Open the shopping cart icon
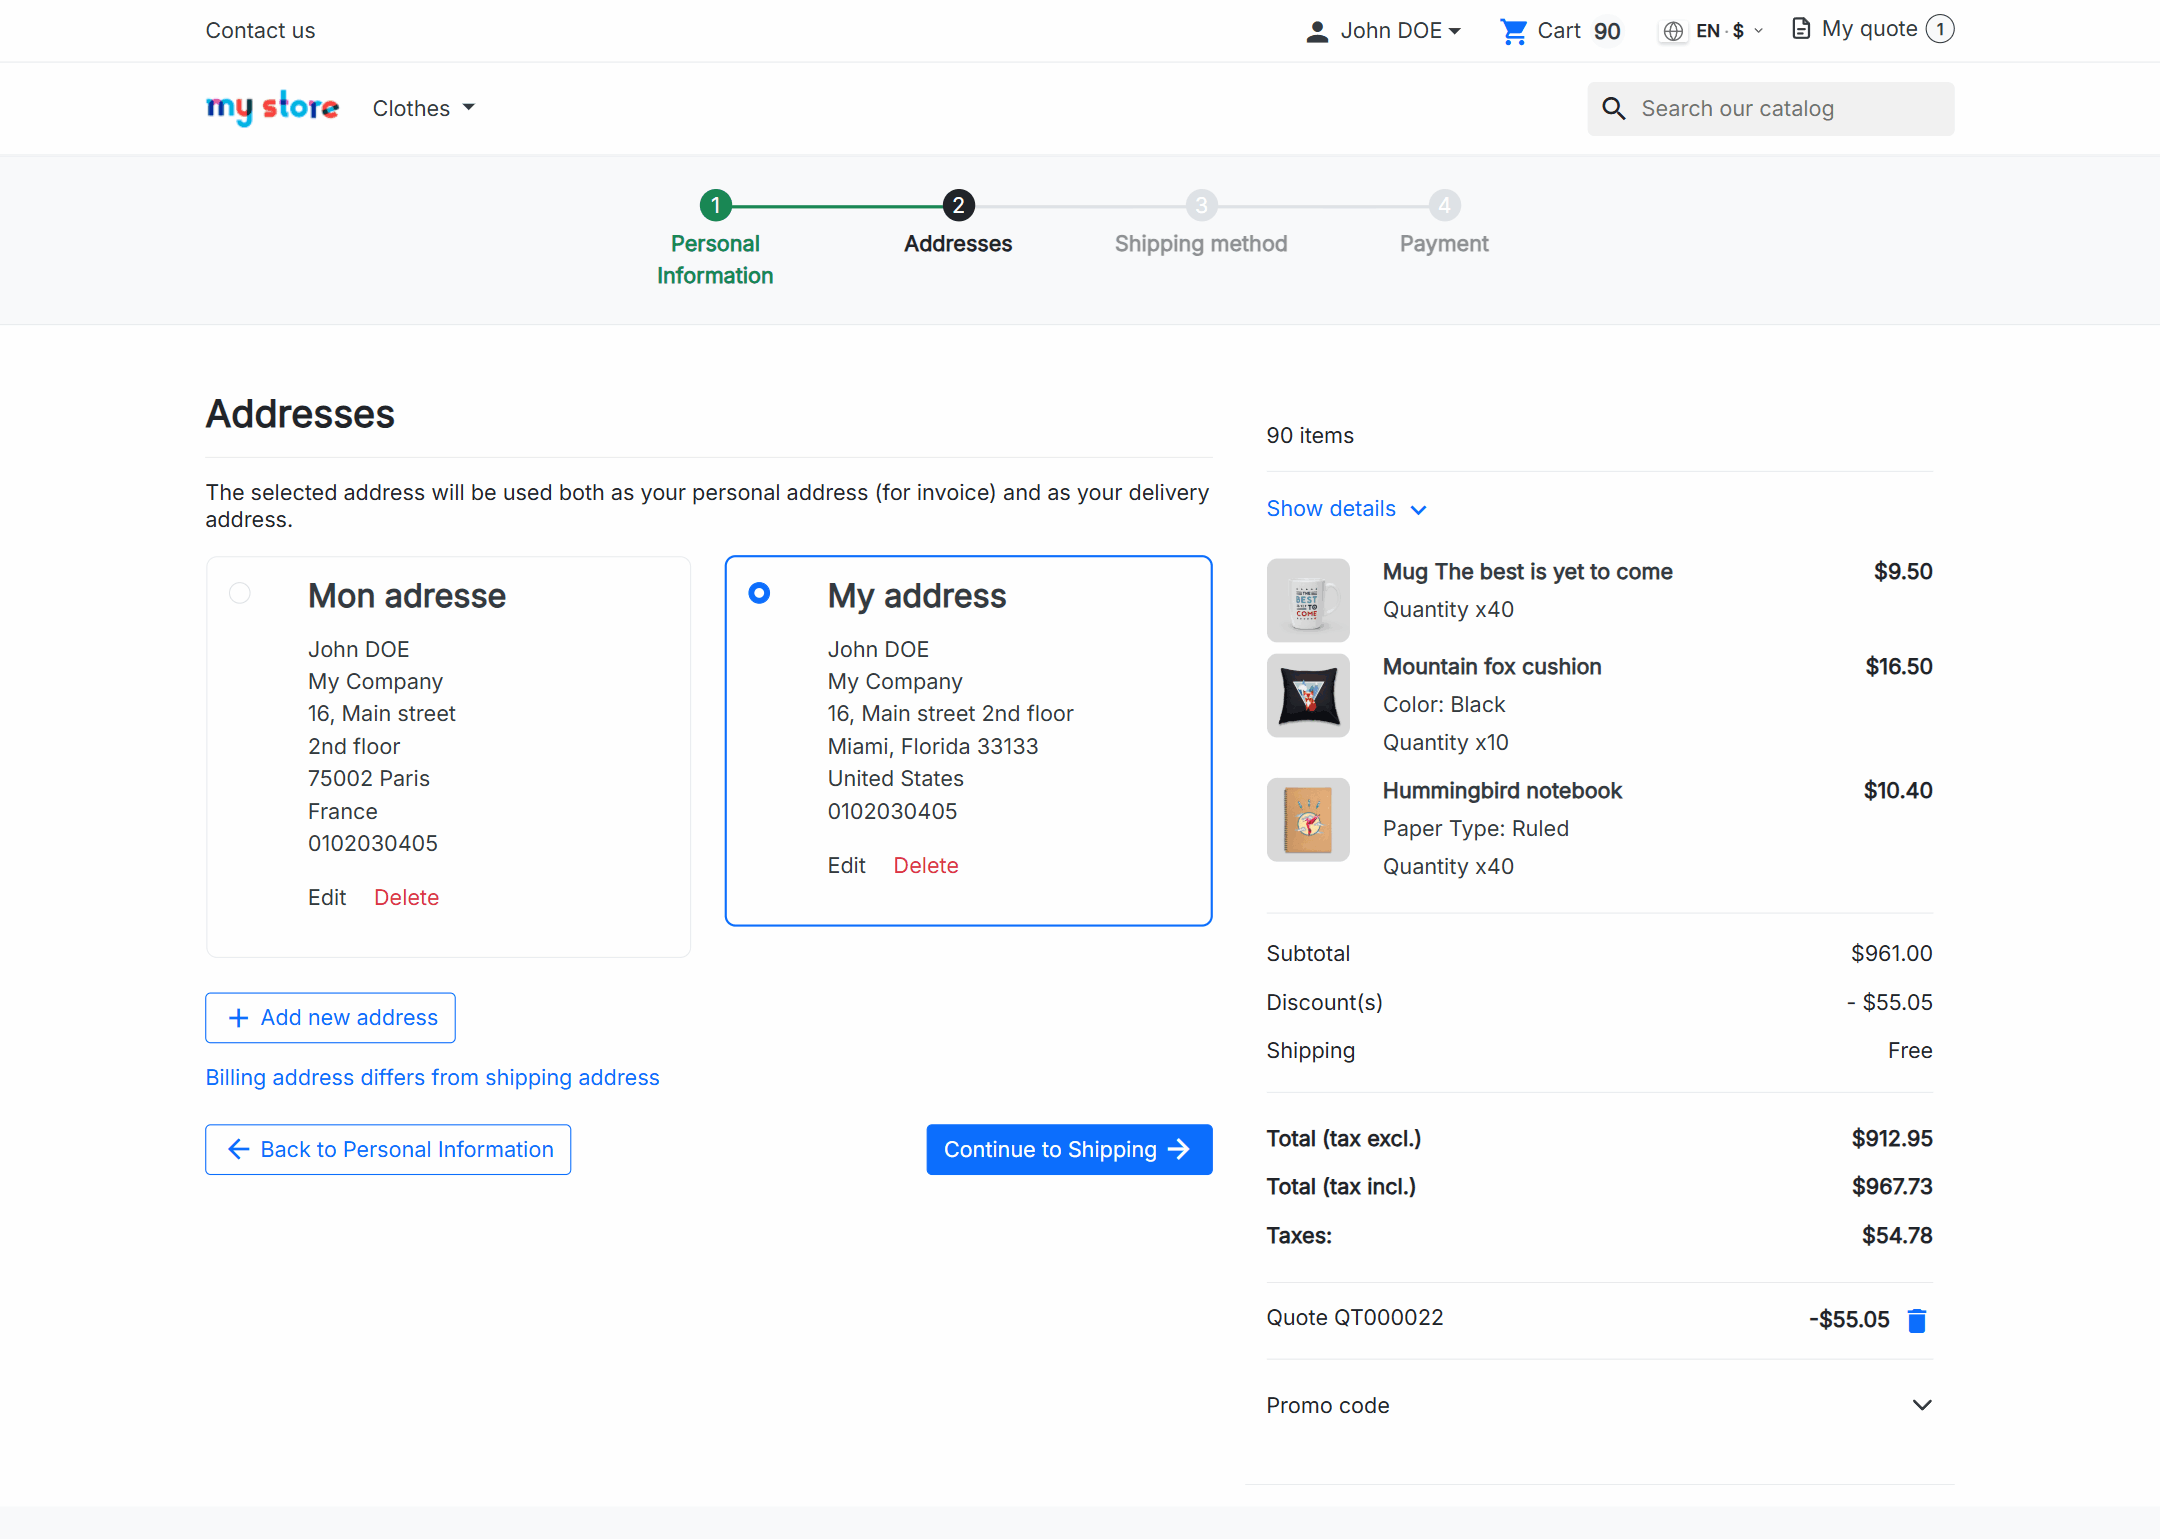 [x=1514, y=32]
